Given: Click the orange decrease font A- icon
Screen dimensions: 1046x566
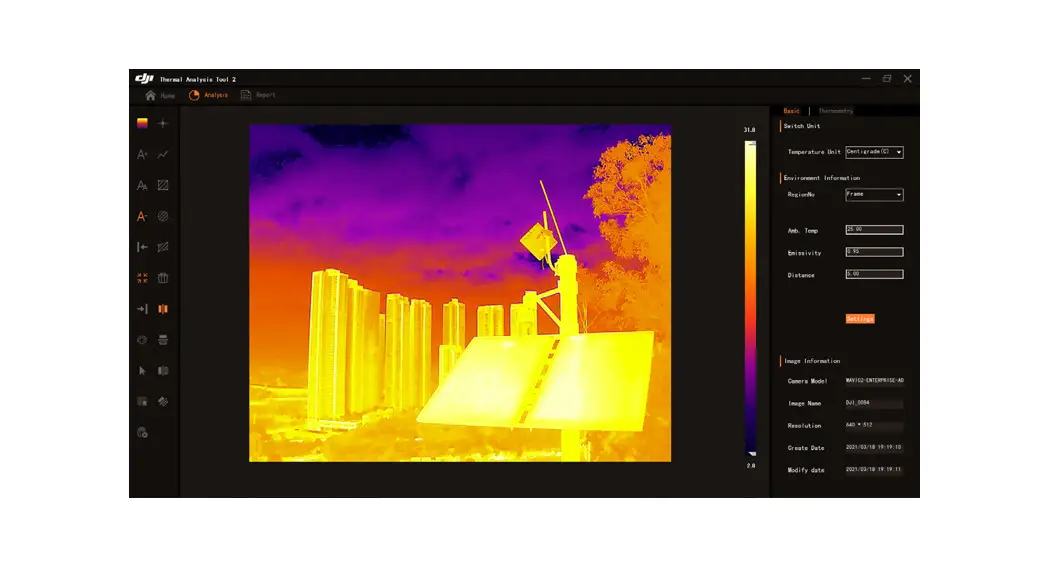Looking at the screenshot, I should click(x=142, y=216).
